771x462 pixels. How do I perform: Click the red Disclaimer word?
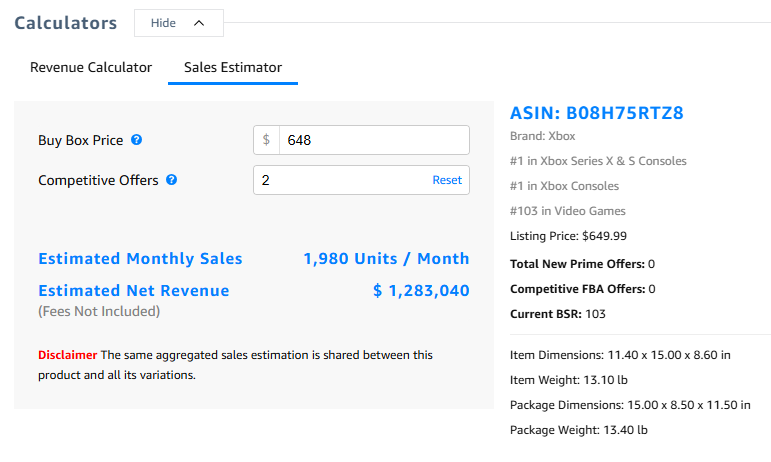[68, 355]
